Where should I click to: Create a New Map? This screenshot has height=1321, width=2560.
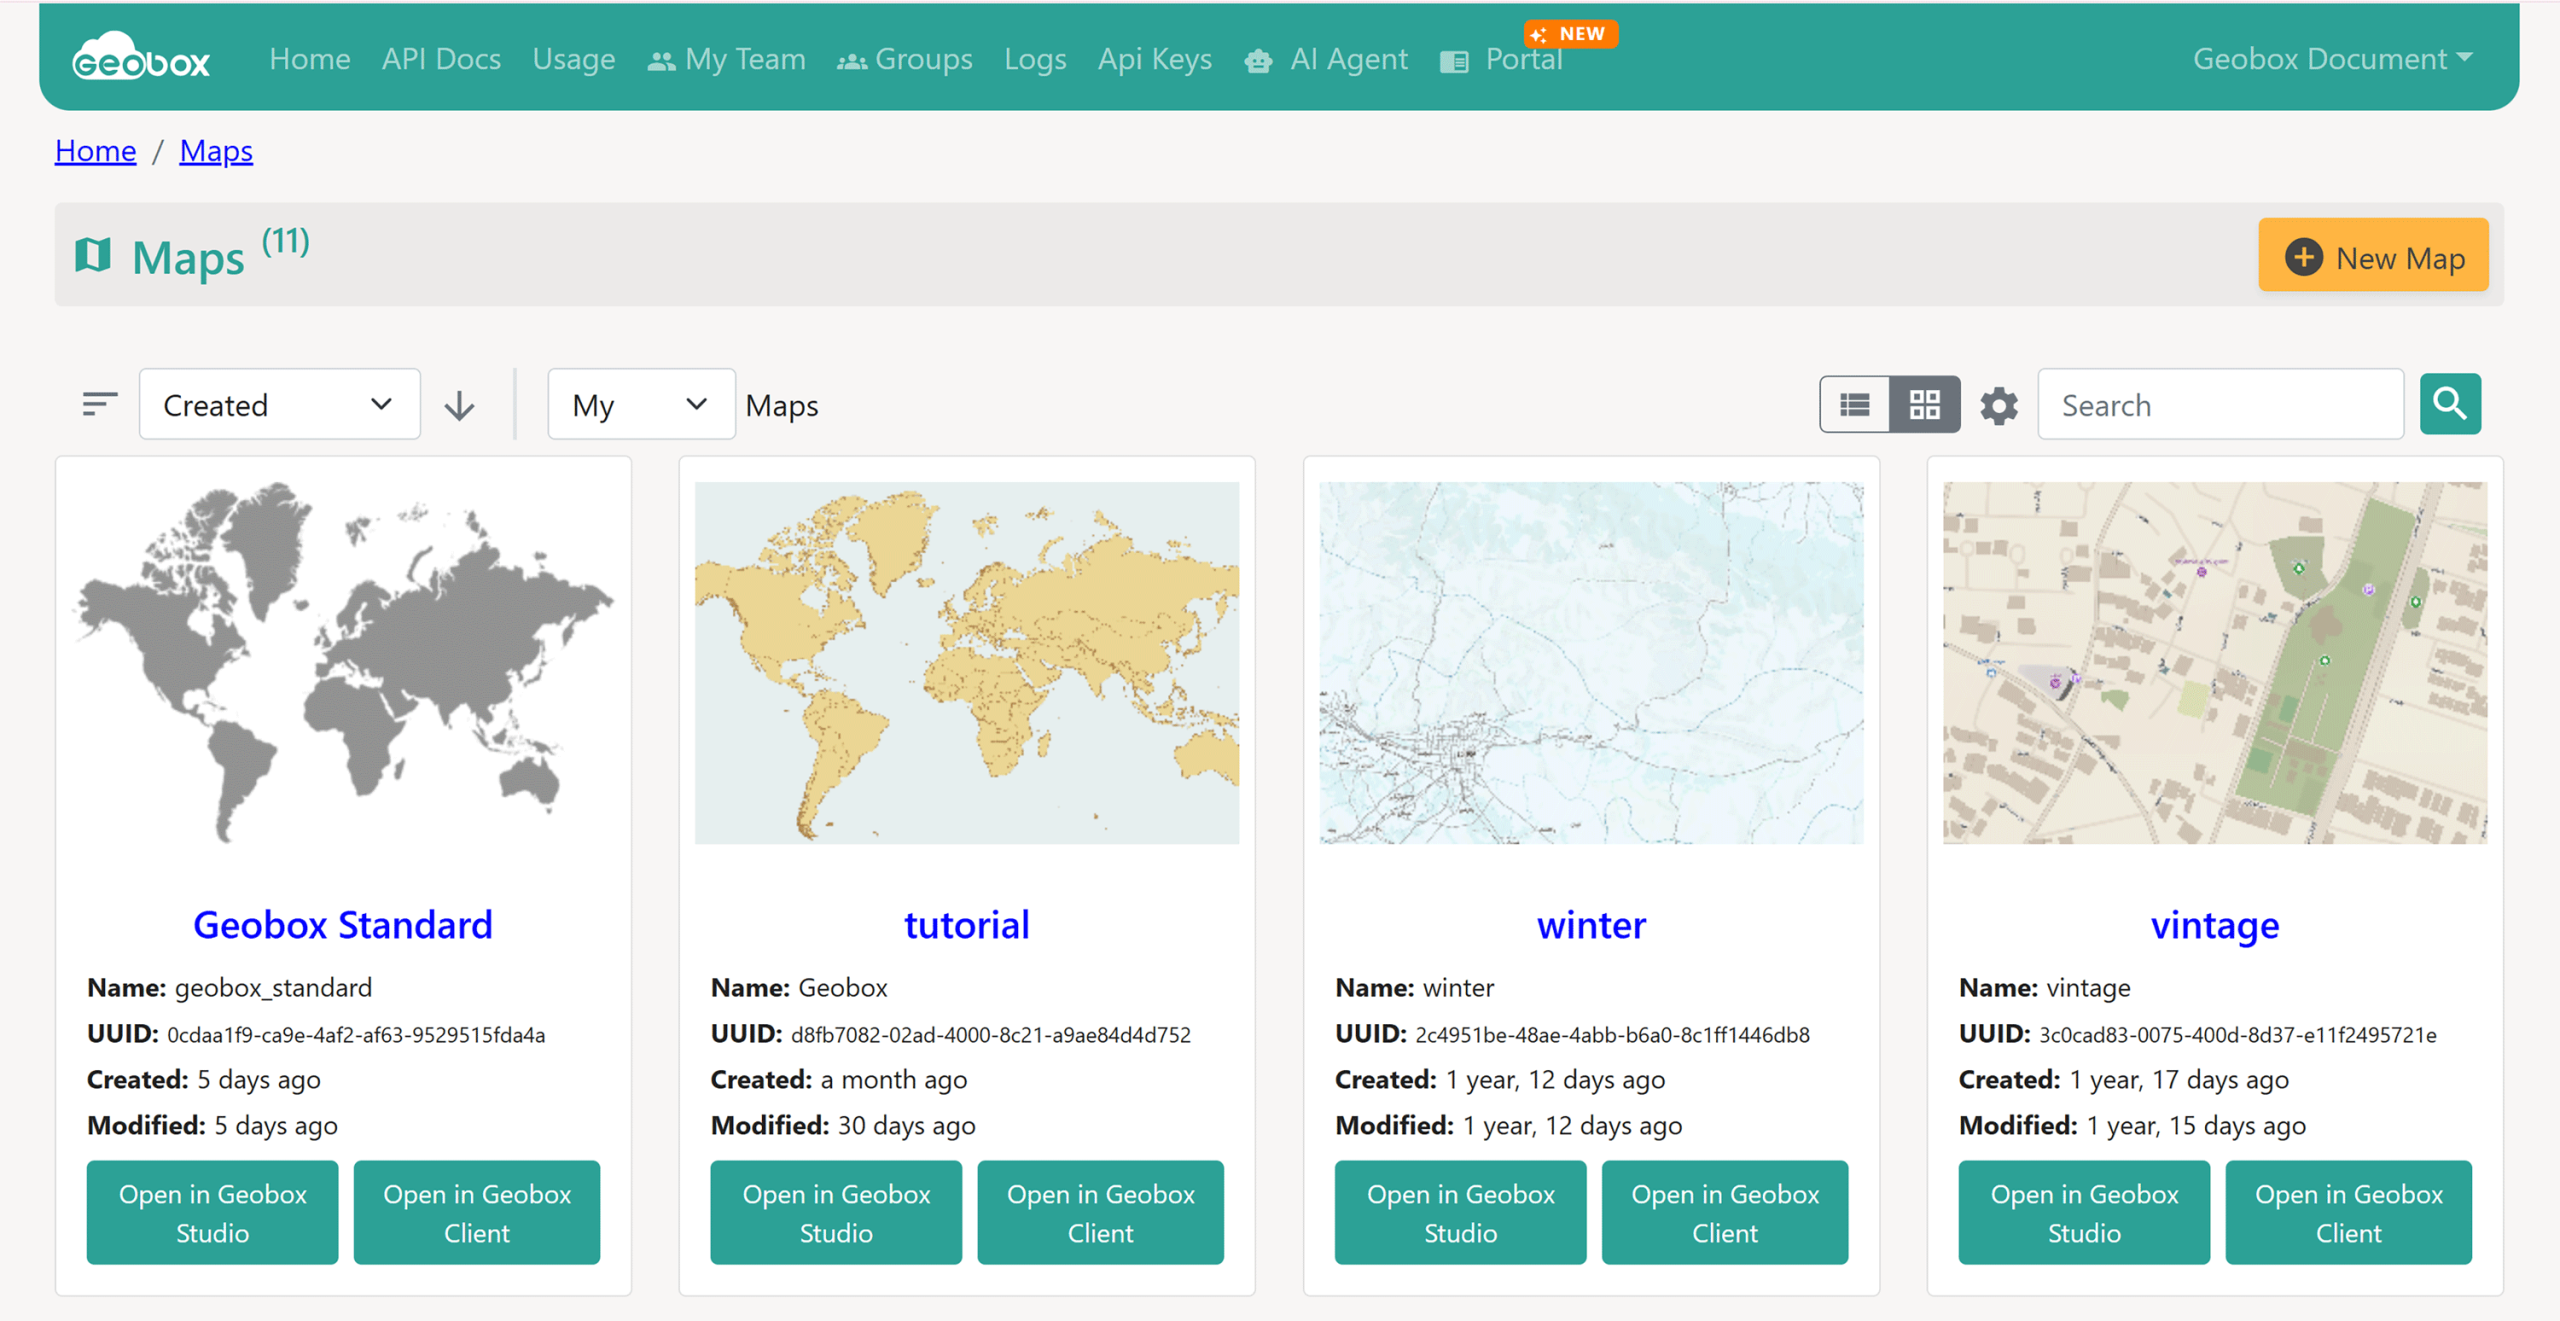[2373, 255]
